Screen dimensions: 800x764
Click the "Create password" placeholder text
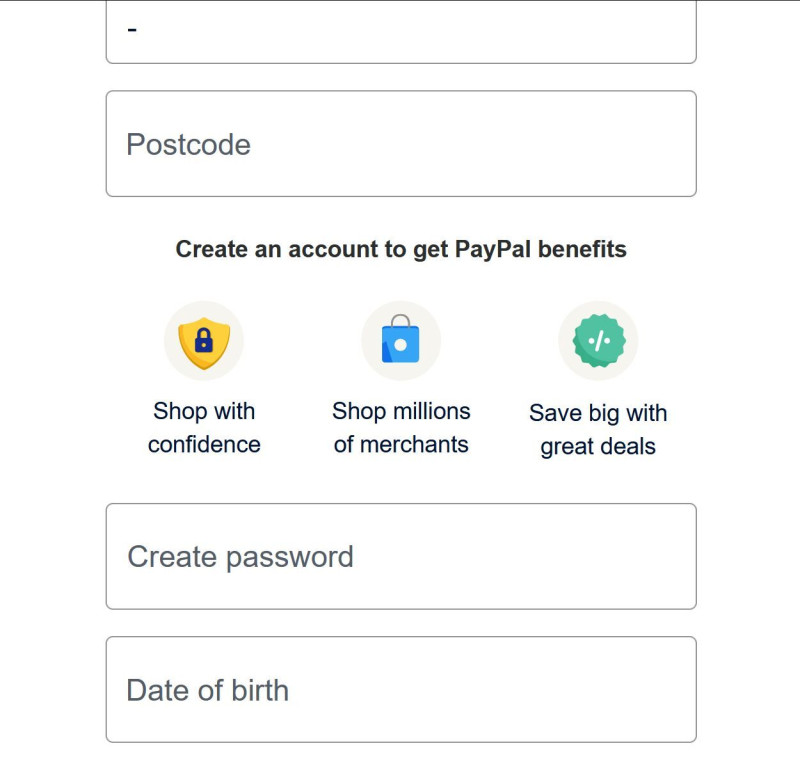click(240, 556)
